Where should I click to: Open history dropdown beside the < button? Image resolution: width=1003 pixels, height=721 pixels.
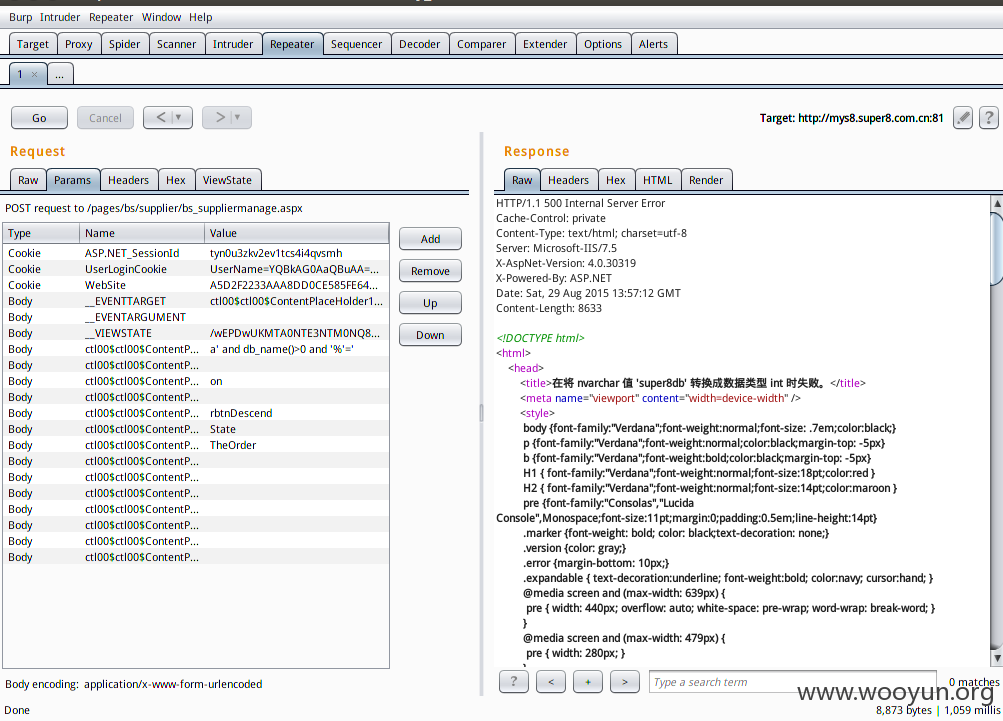point(178,117)
